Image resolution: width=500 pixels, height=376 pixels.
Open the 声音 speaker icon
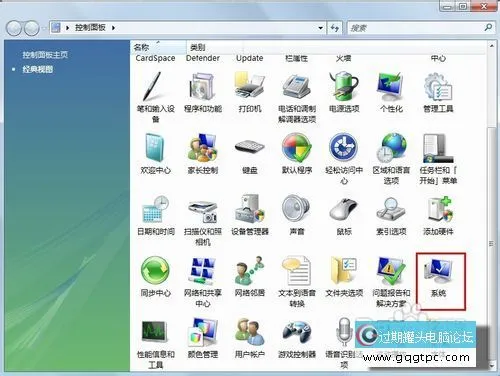click(x=297, y=209)
